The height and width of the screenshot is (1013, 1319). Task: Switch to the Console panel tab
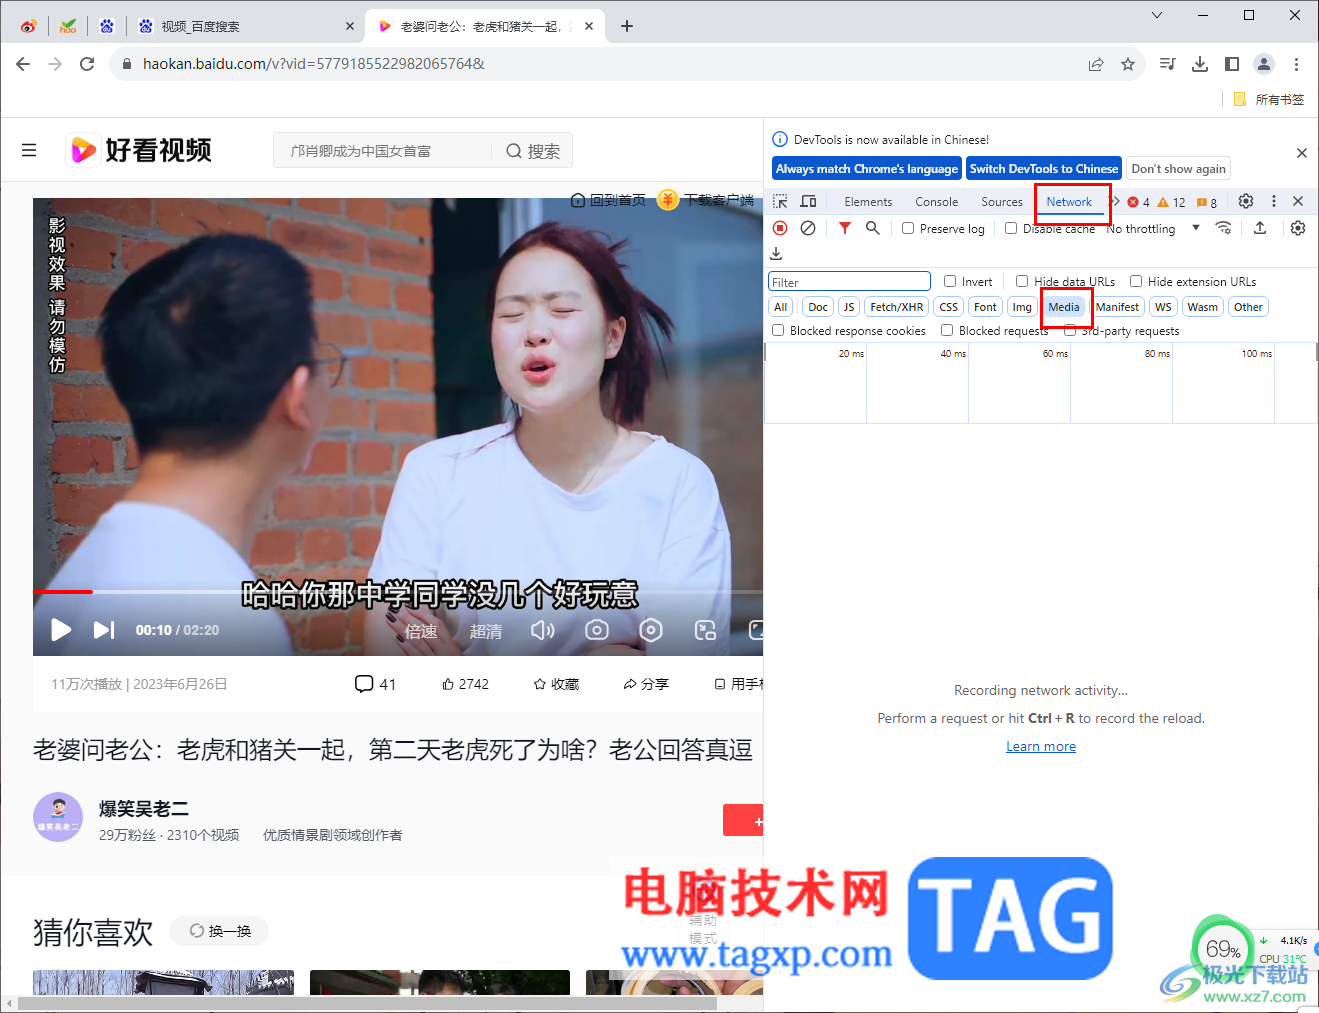(937, 202)
